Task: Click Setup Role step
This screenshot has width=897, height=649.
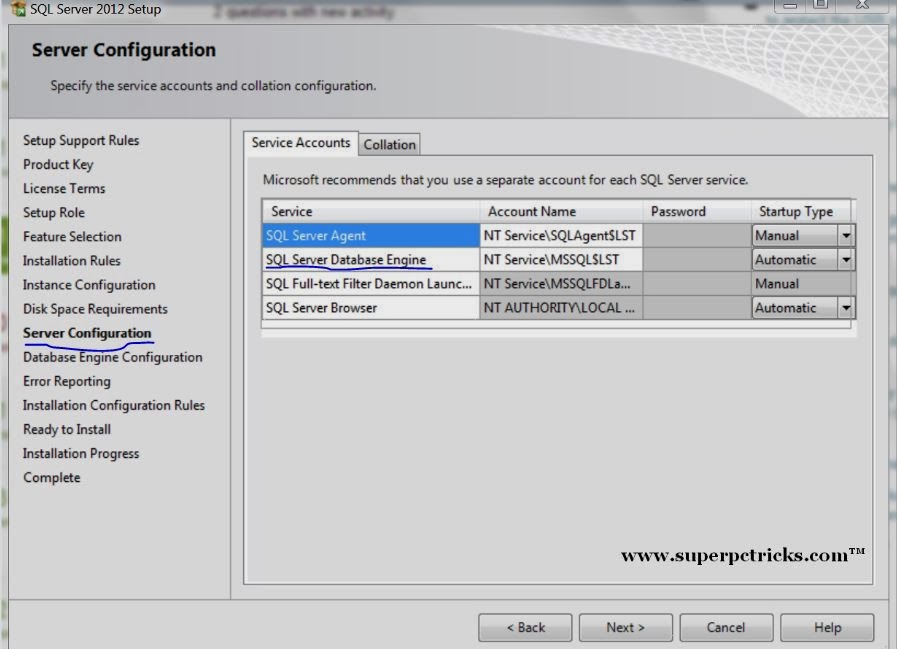Action: point(54,212)
